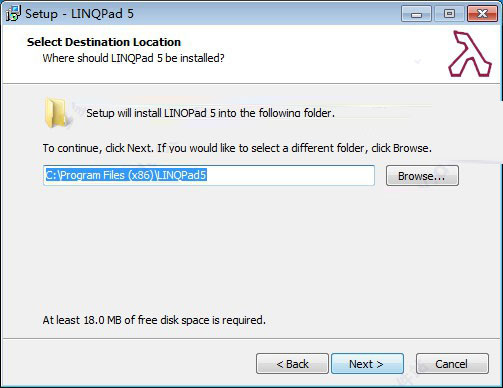Cancel the LINQPad 5 installation

click(452, 364)
